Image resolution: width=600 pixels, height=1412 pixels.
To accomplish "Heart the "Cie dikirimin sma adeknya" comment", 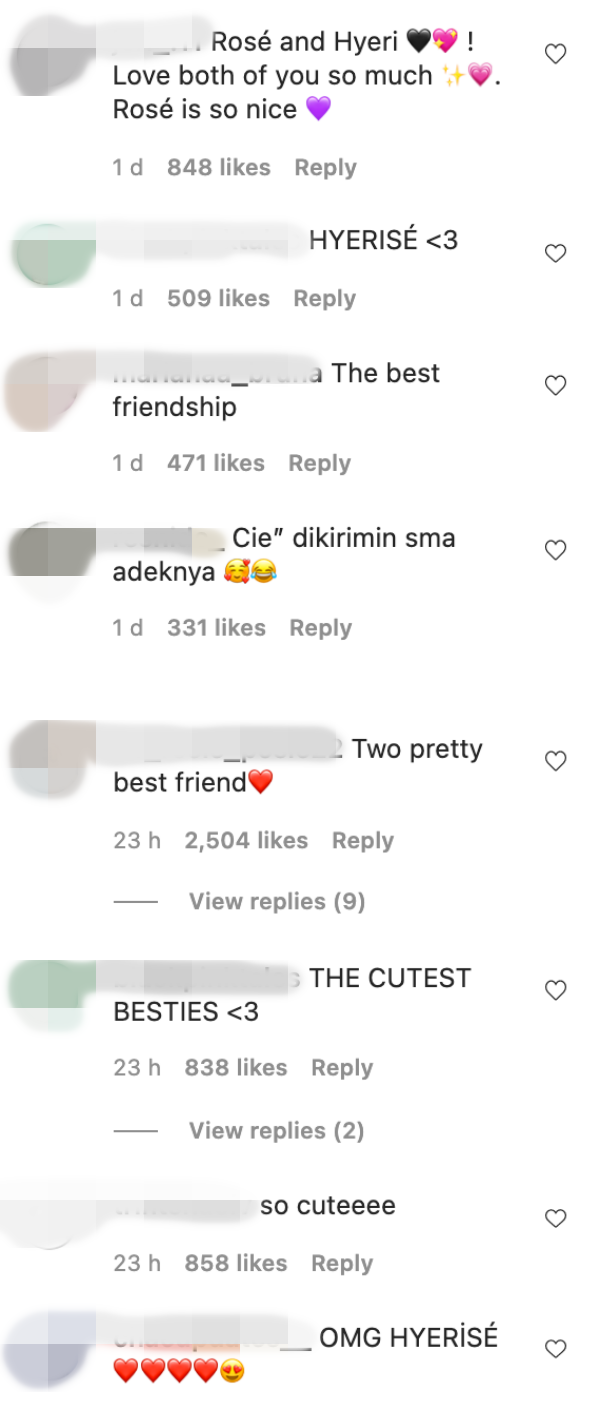I will coord(555,550).
